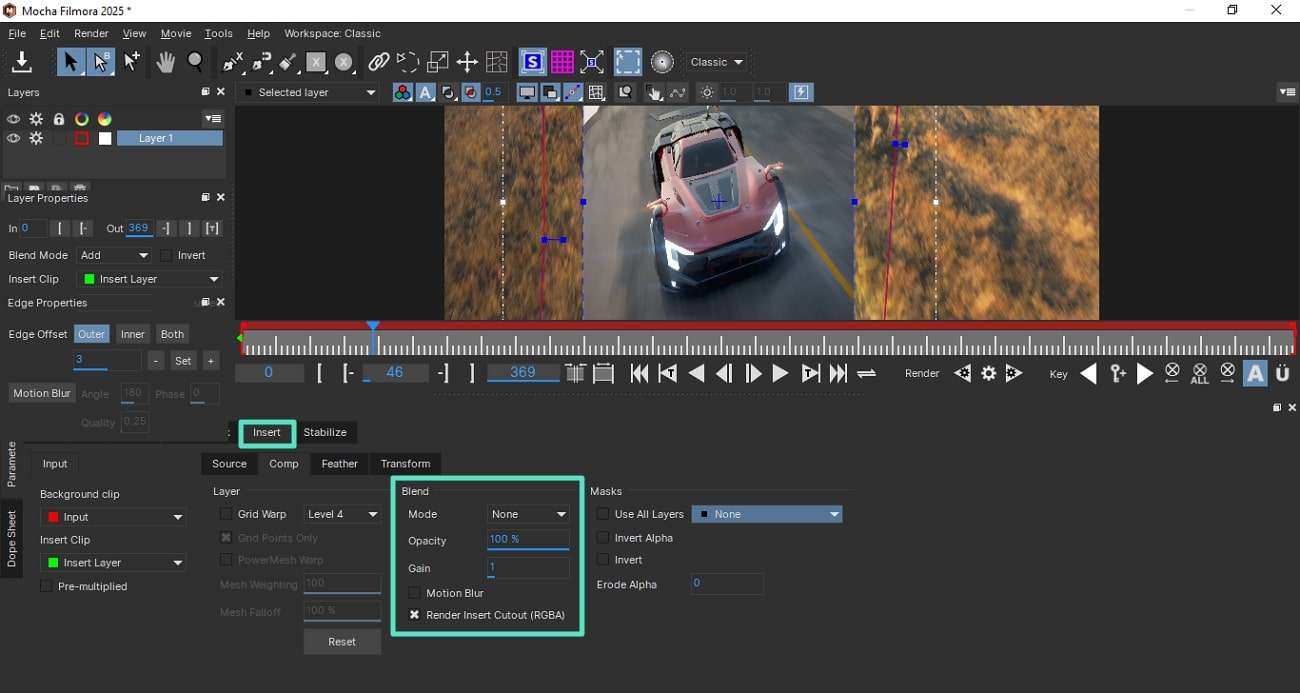Select the Zoom magnifier tool
Viewport: 1300px width, 693px height.
pyautogui.click(x=196, y=63)
